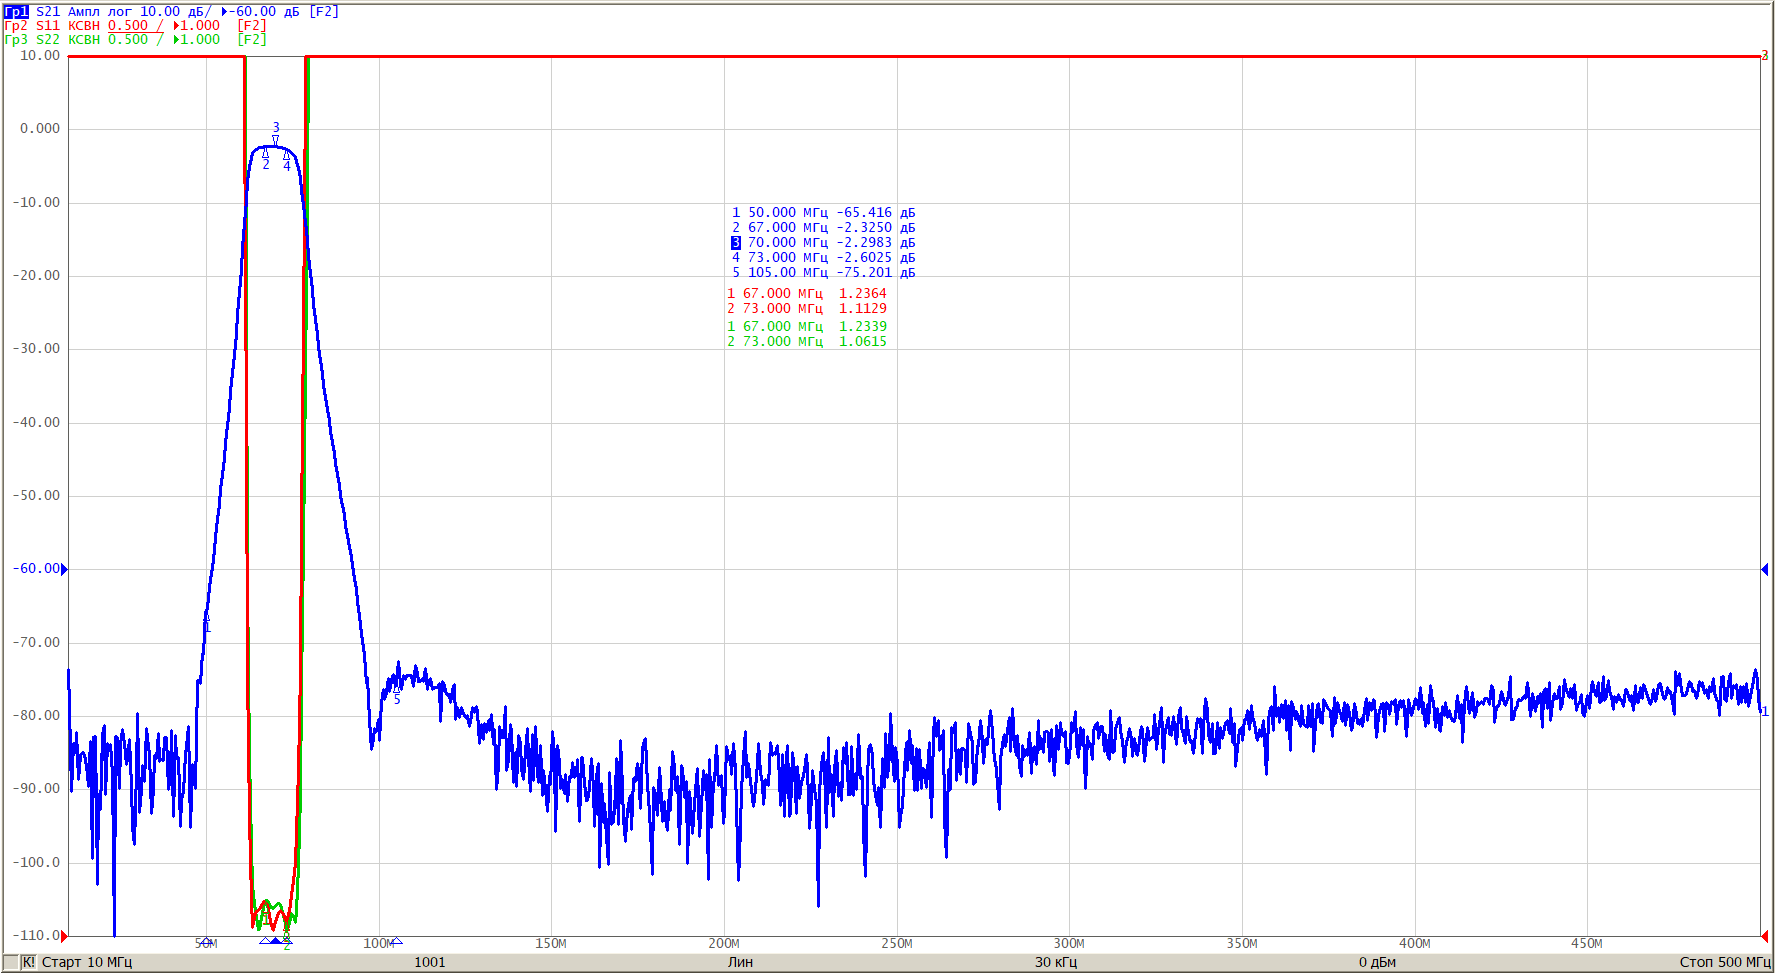The image size is (1775, 973).
Task: Select the Гр1 S21 trace label
Action: [17, 12]
